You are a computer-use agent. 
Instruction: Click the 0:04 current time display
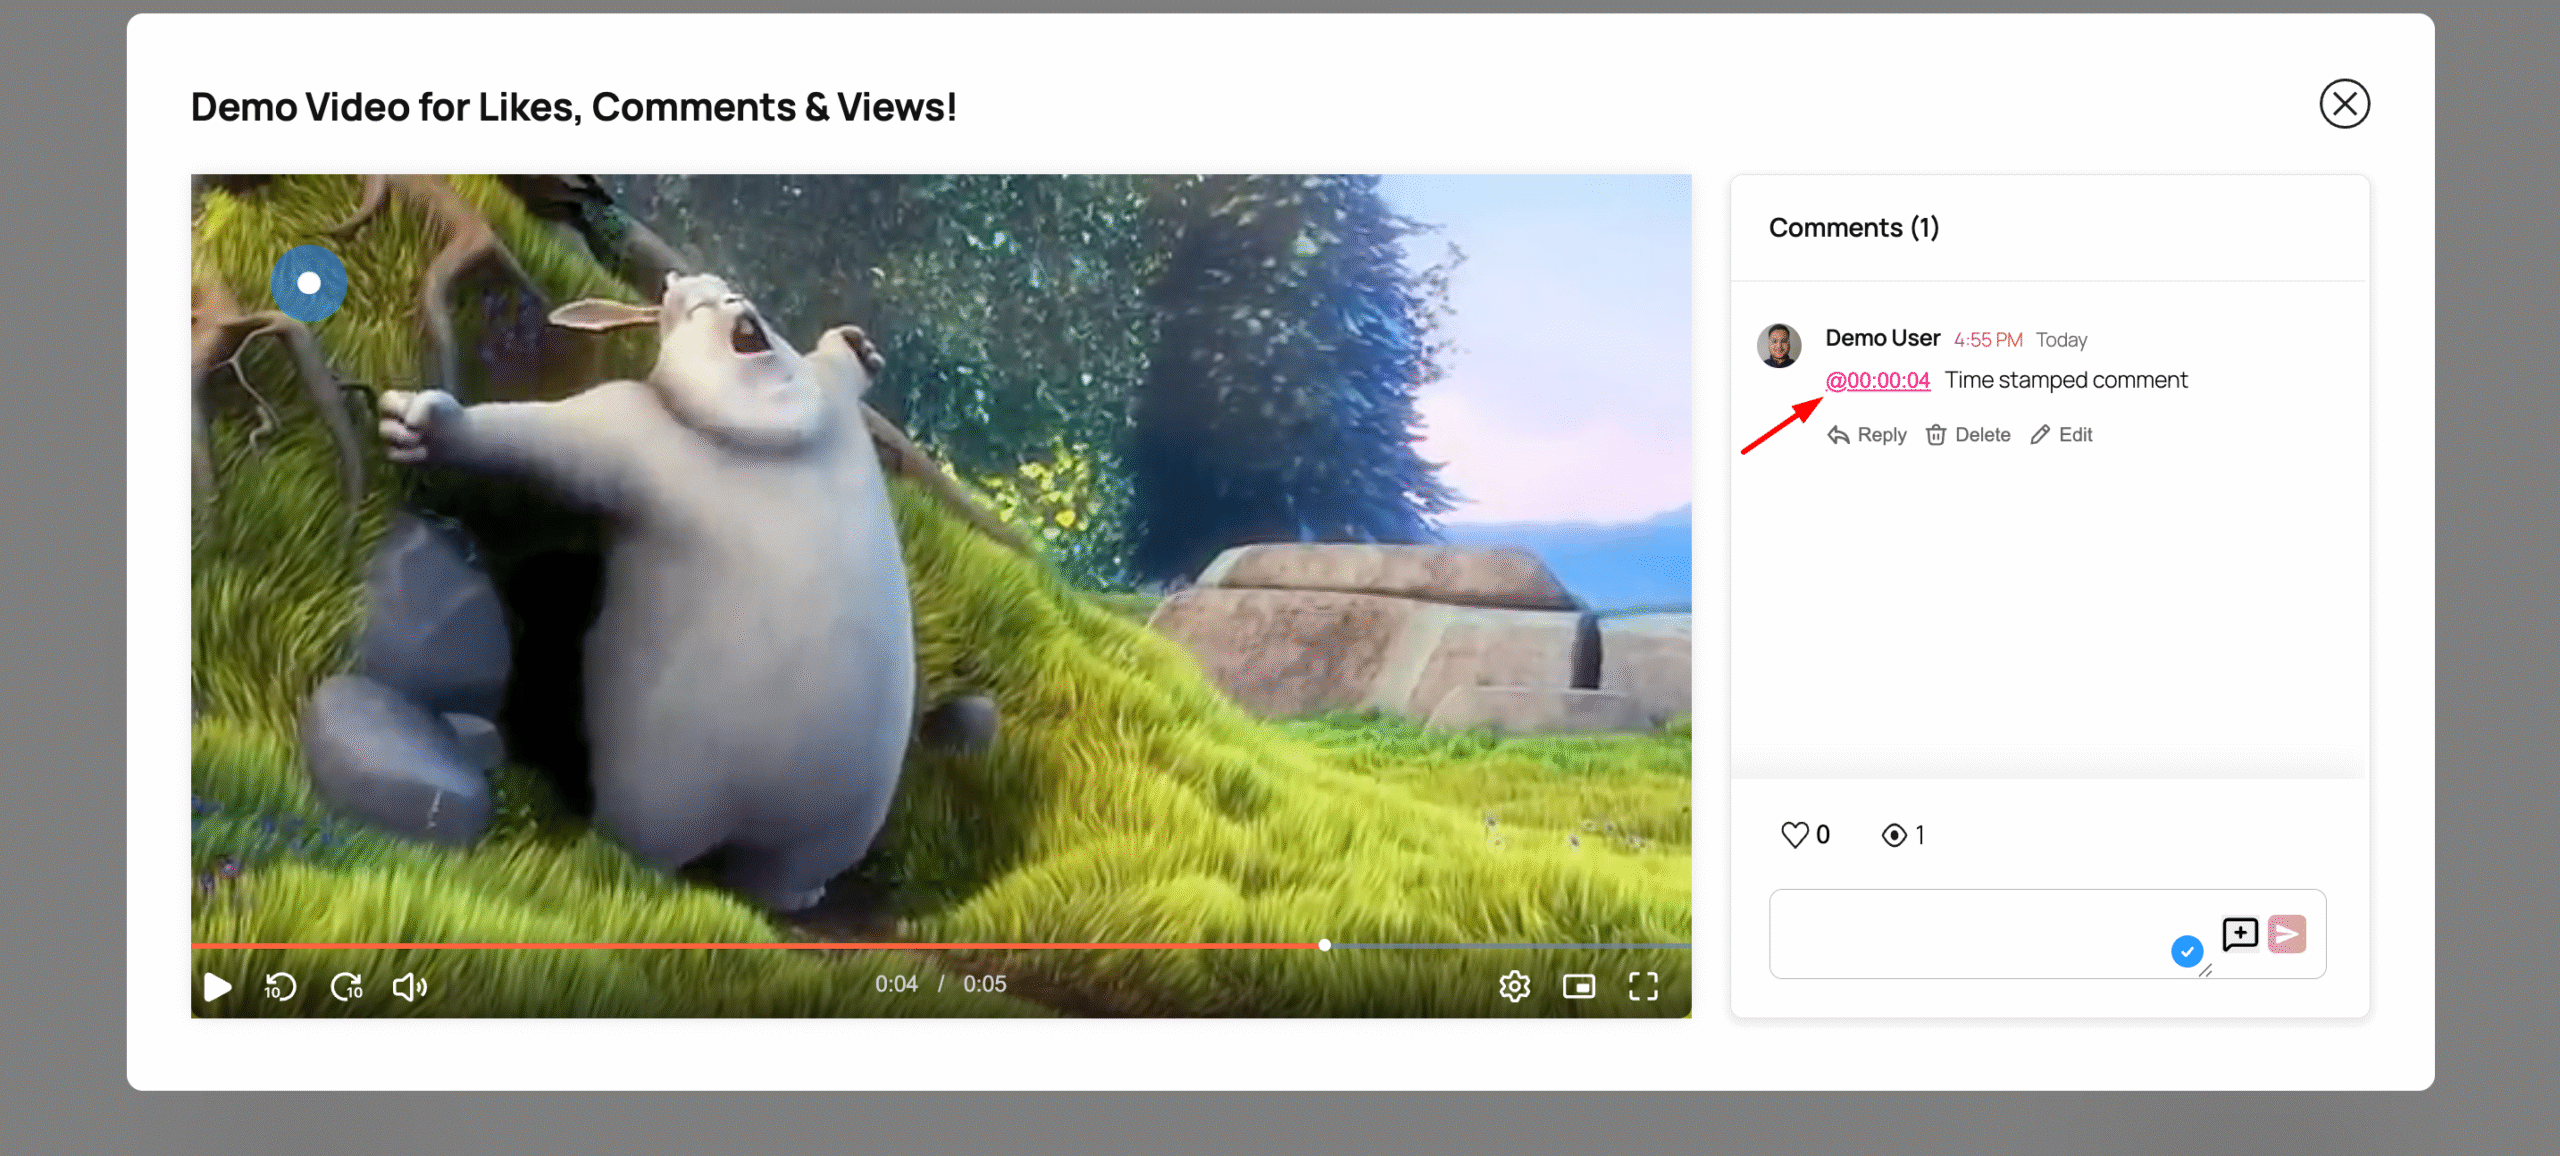coord(896,984)
